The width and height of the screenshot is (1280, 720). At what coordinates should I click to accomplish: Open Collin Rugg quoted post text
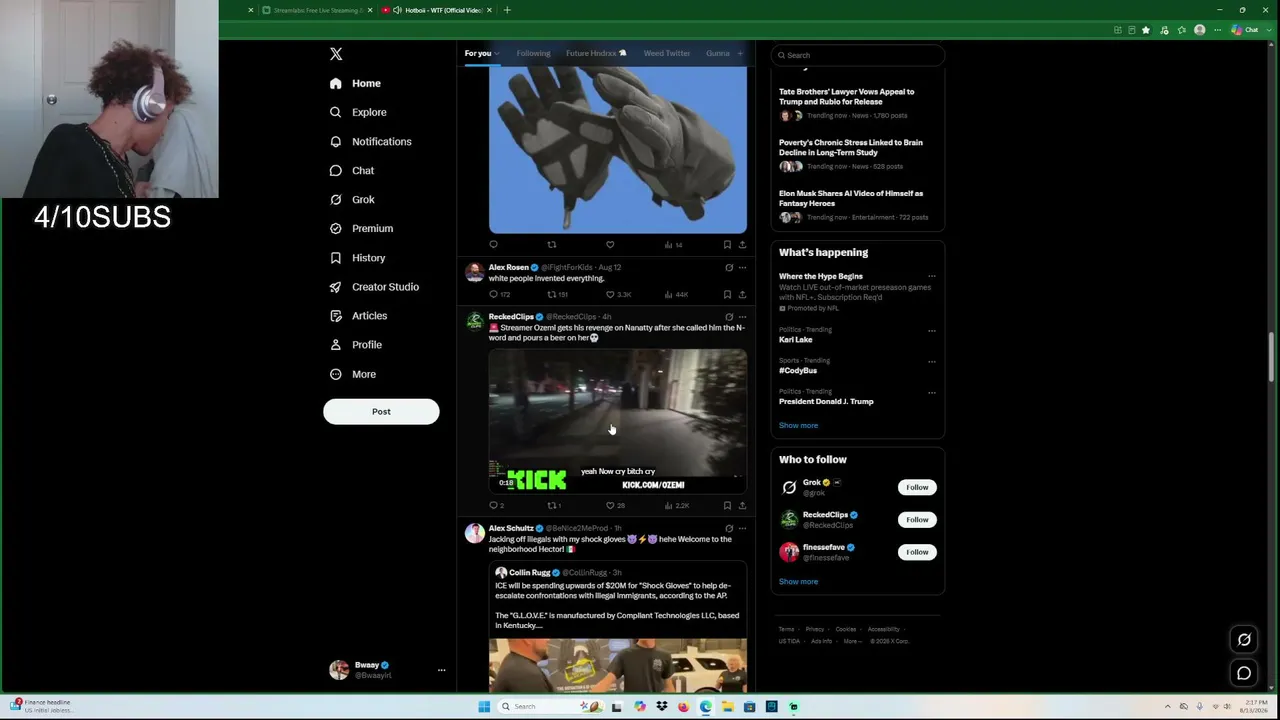pyautogui.click(x=617, y=605)
